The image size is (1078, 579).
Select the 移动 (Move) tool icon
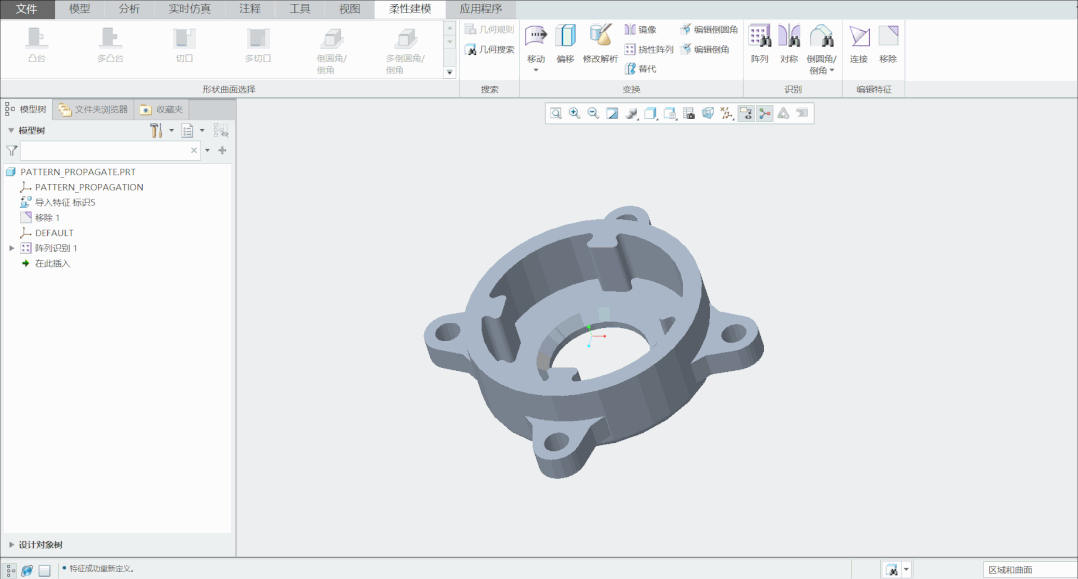click(x=536, y=36)
